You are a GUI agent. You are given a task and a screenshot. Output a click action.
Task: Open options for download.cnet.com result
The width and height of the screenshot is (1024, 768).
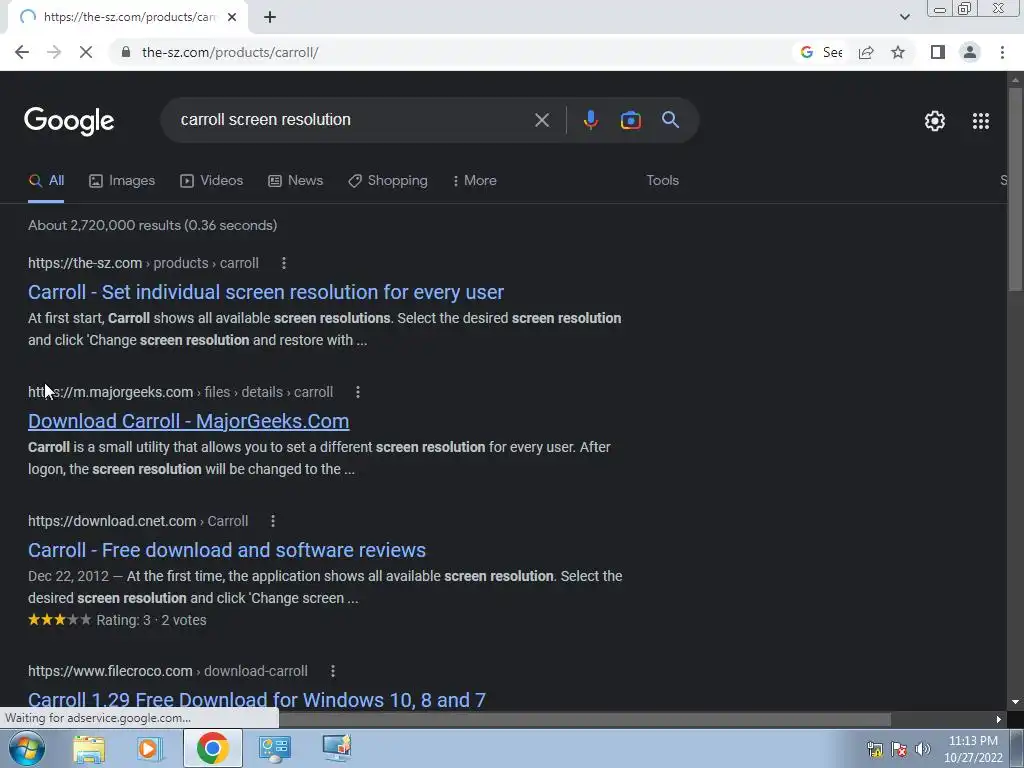click(273, 521)
